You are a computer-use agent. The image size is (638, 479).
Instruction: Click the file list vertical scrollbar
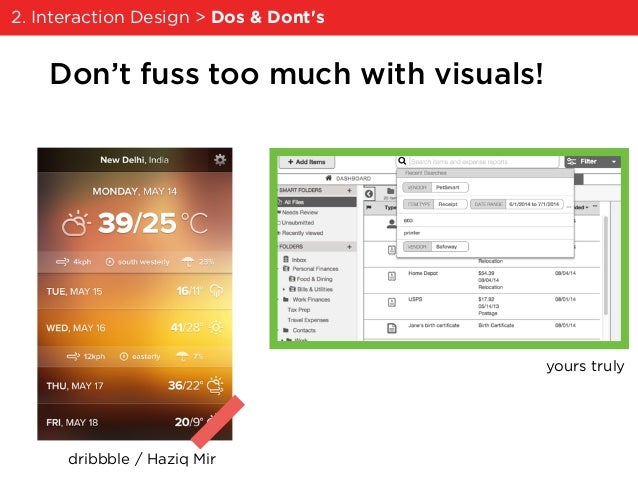click(x=605, y=265)
